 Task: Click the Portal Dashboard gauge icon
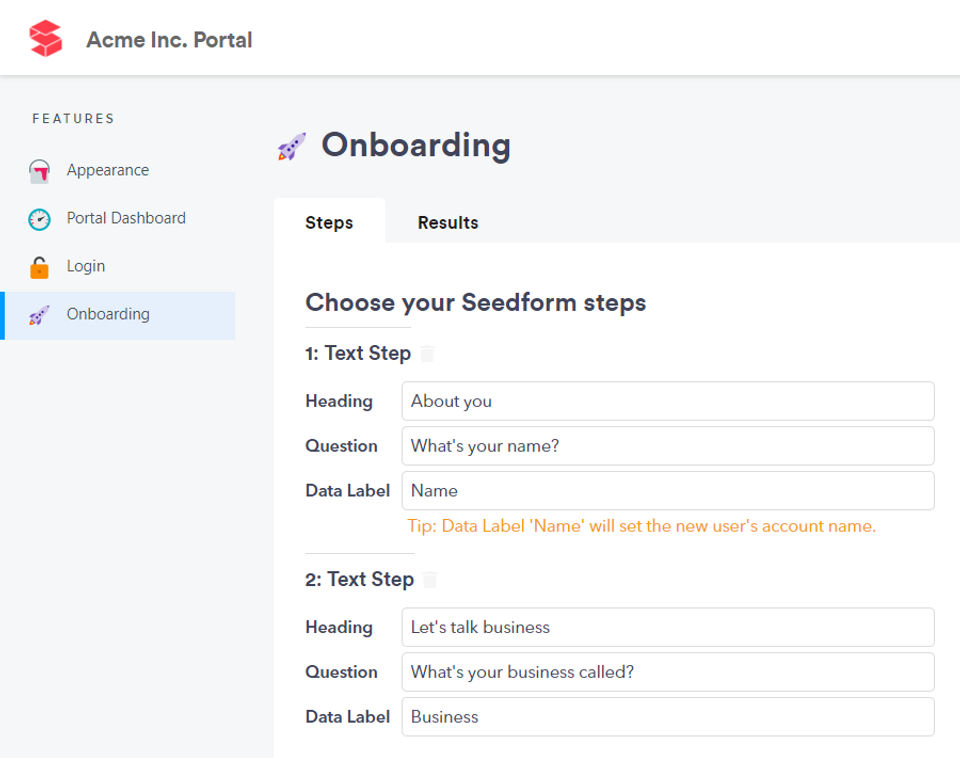[x=39, y=219]
